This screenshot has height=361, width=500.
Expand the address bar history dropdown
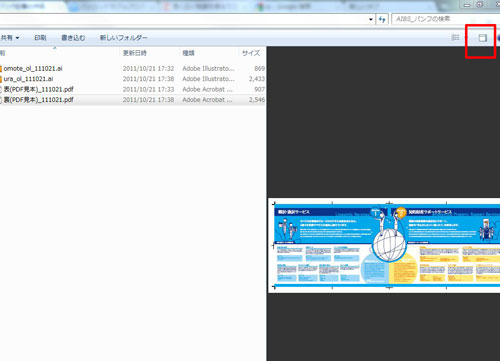[x=371, y=19]
